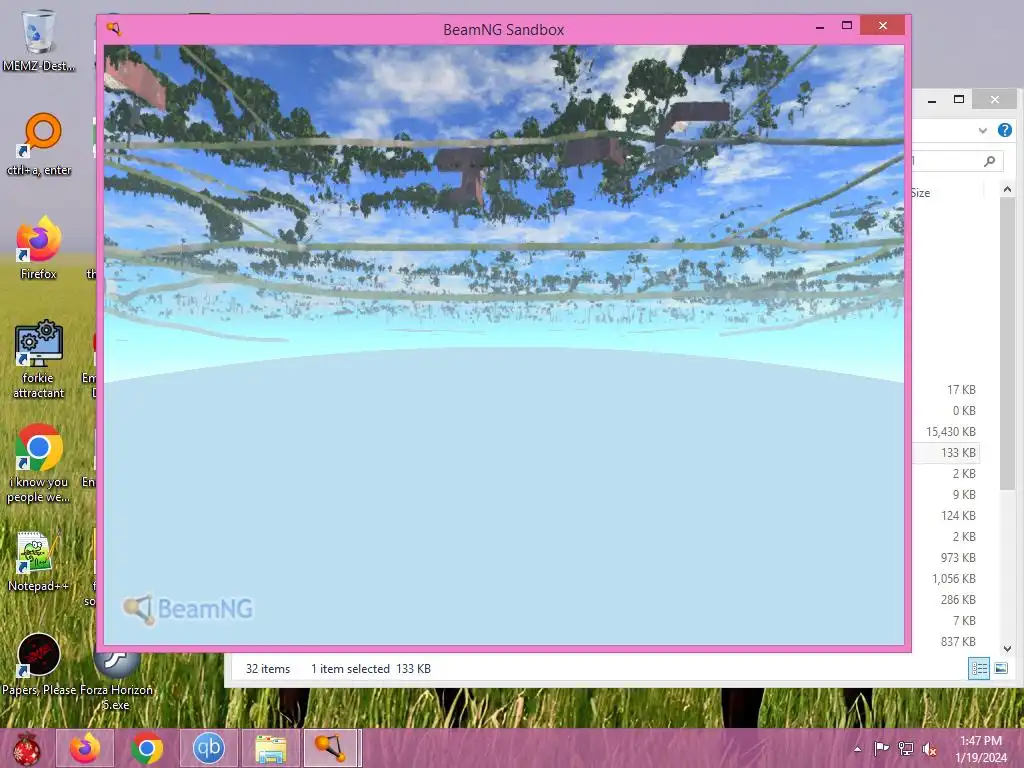Click the Start button ornament on taskbar
The image size is (1024, 768).
coord(27,748)
